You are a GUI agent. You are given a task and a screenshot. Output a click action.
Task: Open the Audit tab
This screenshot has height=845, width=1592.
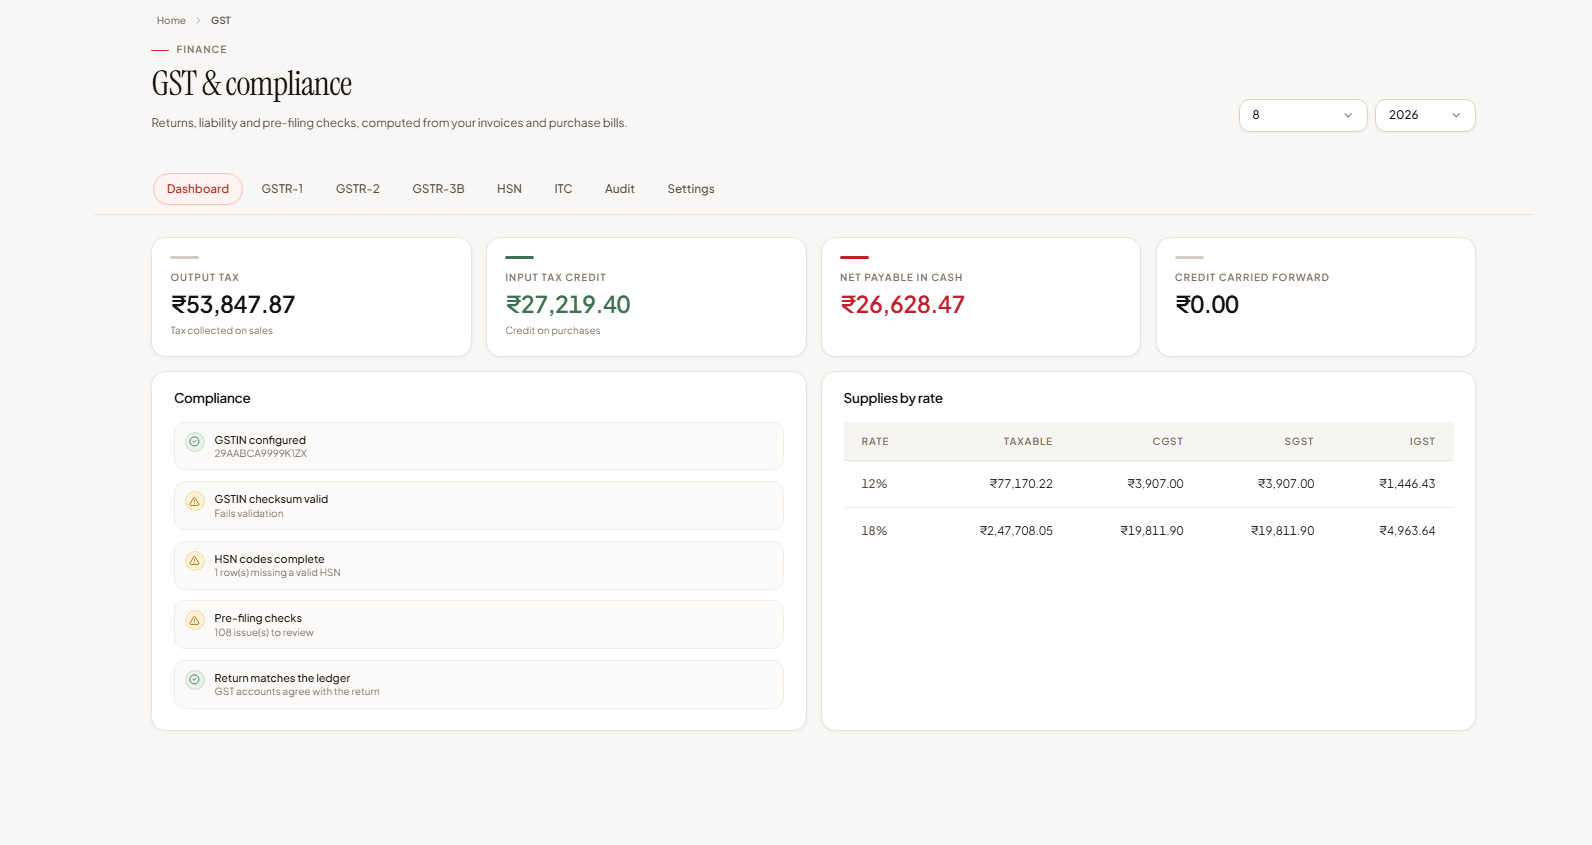pos(620,189)
